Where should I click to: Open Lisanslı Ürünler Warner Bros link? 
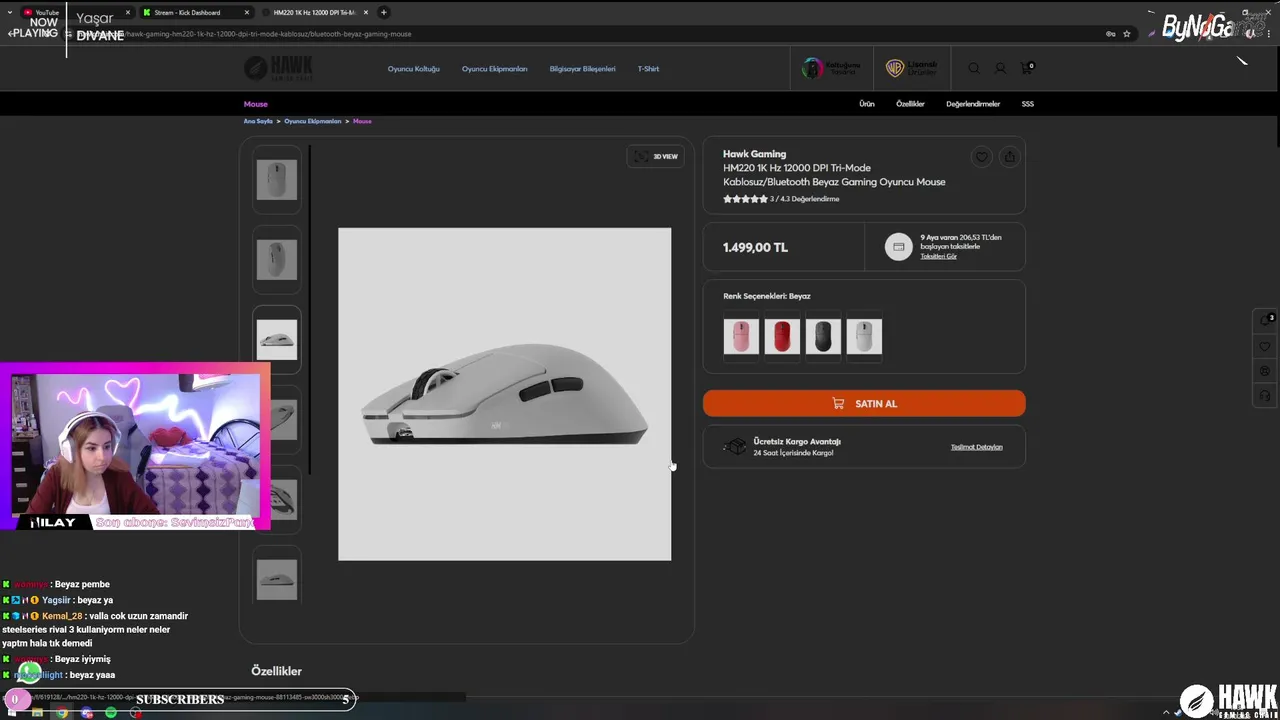pyautogui.click(x=911, y=68)
